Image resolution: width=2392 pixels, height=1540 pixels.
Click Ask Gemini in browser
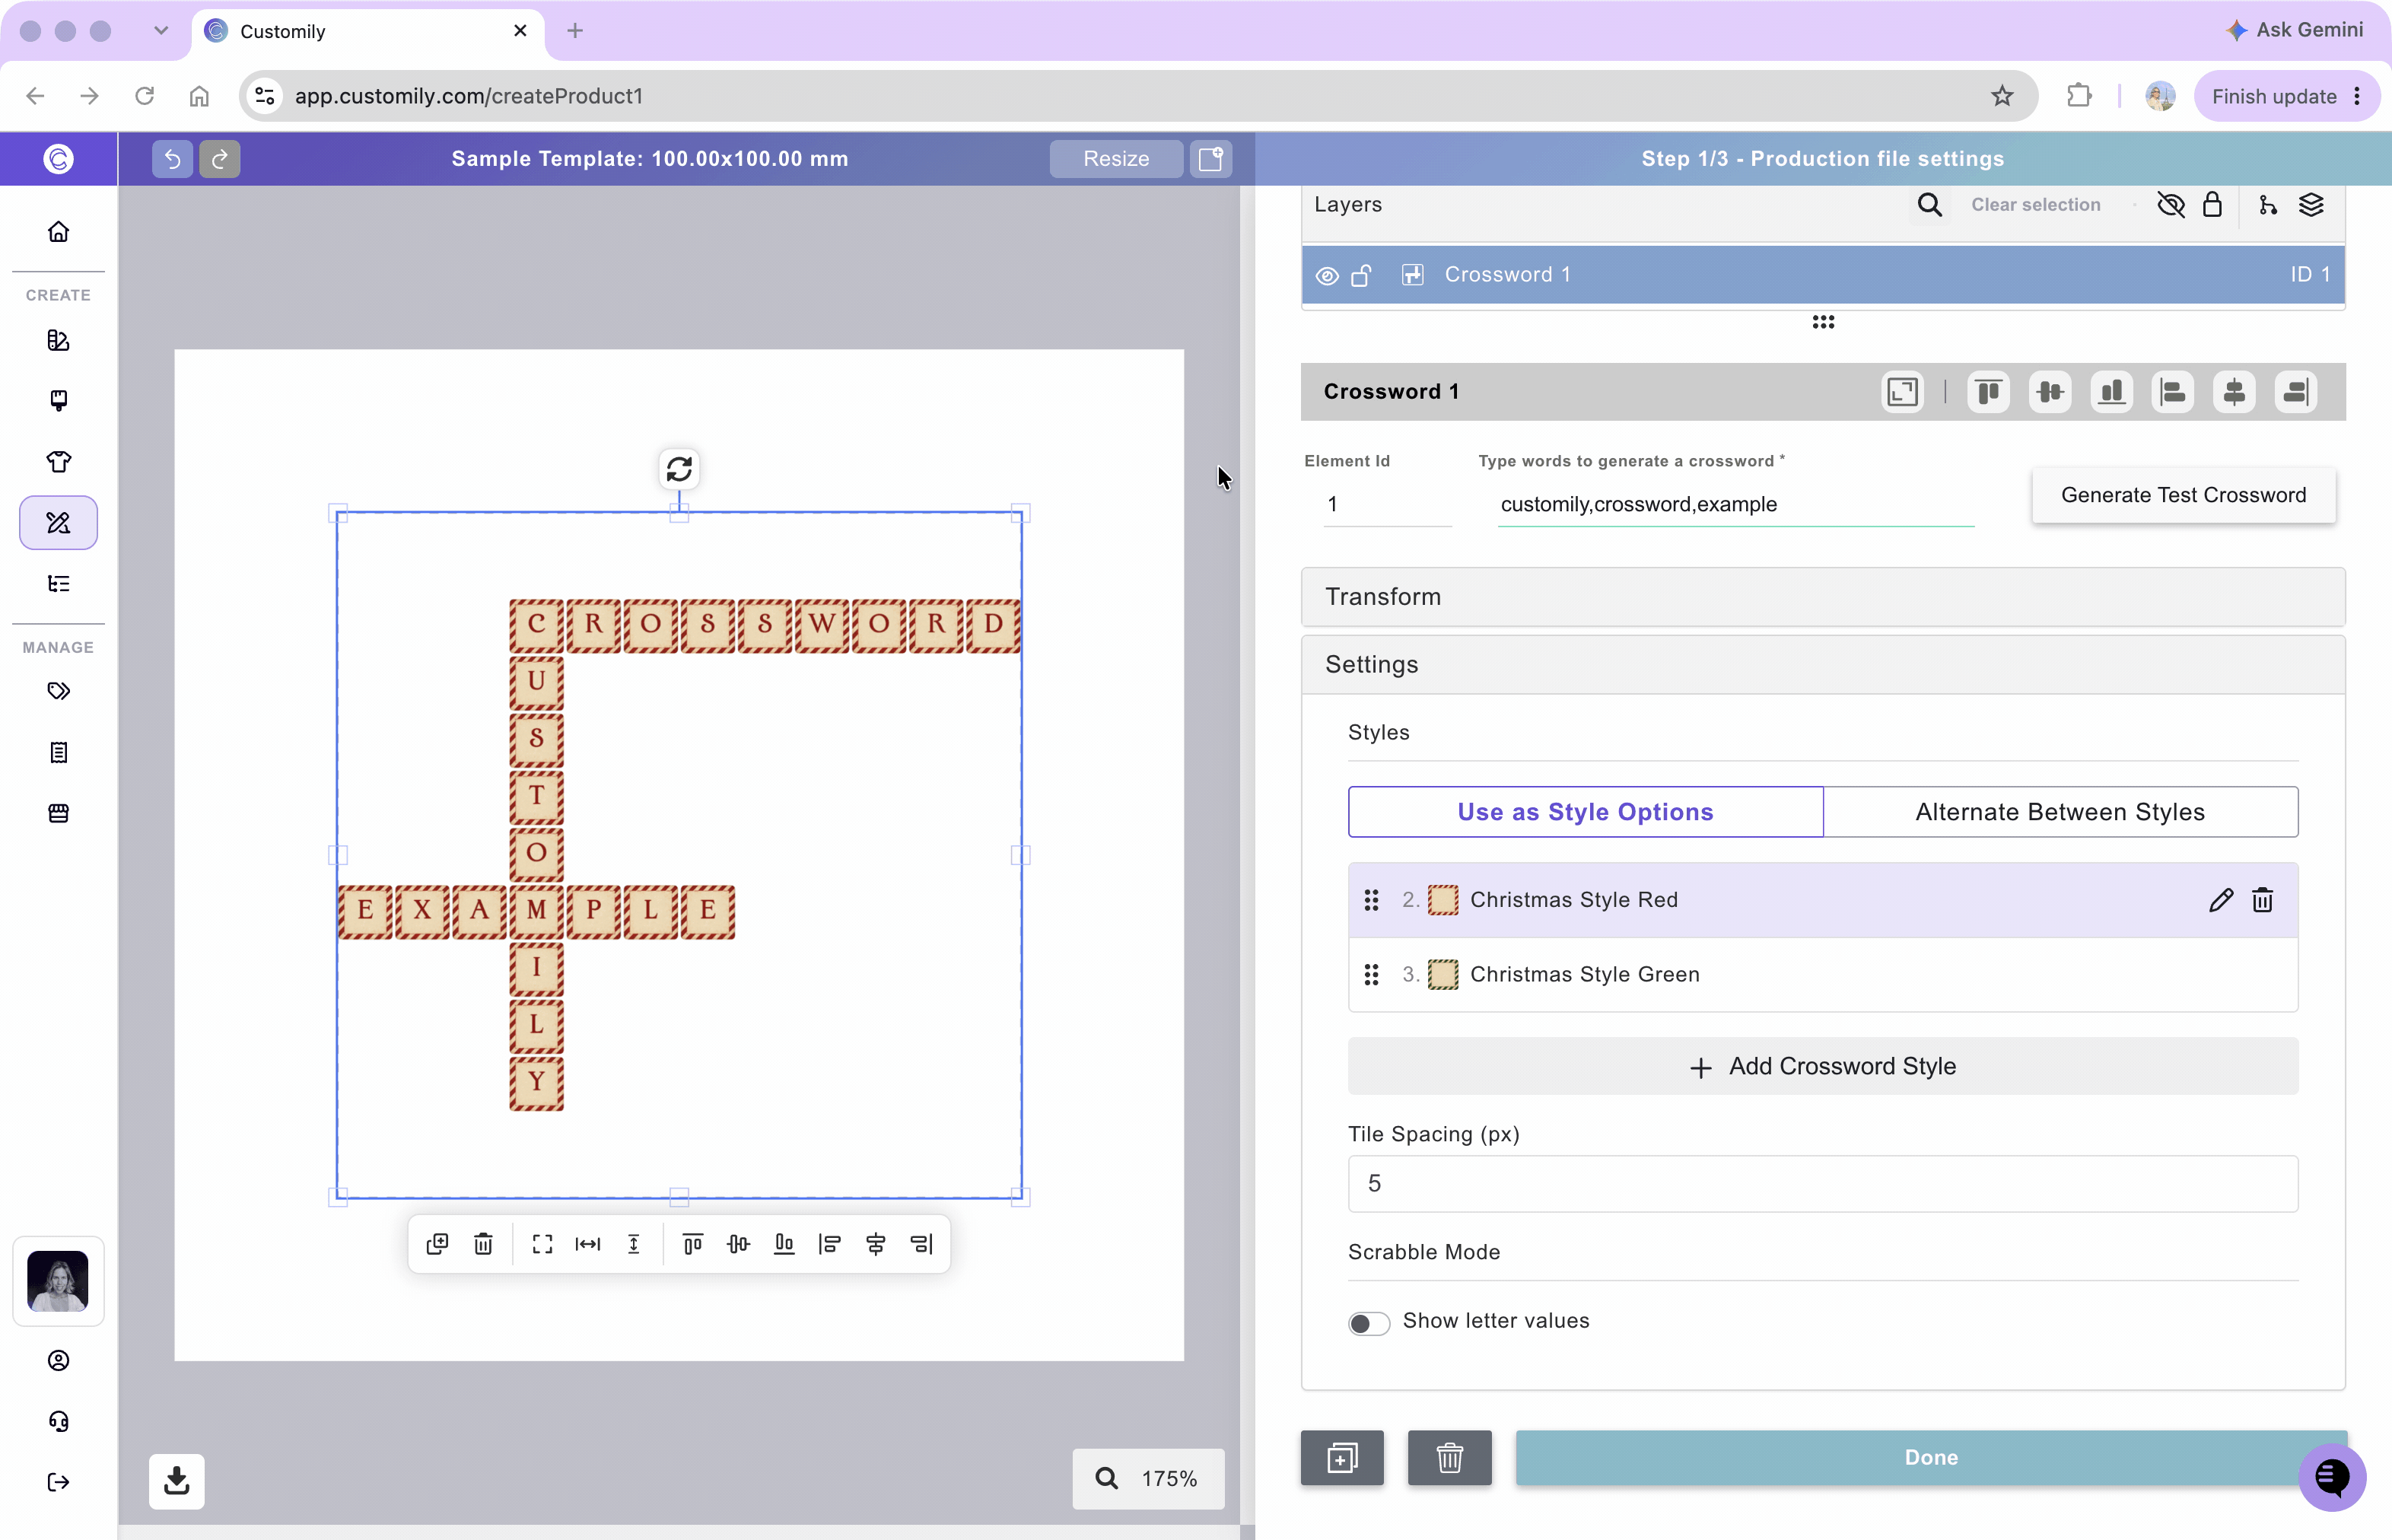[2294, 30]
